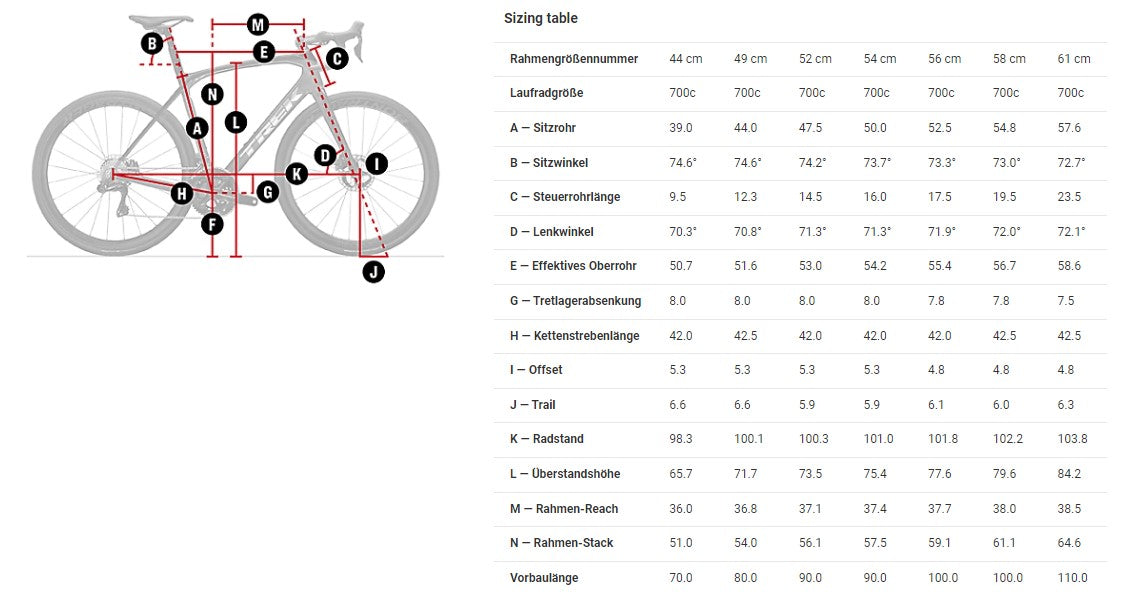Select the Rahmengrößennummer row label
This screenshot has width=1143, height=599.
pyautogui.click(x=573, y=59)
